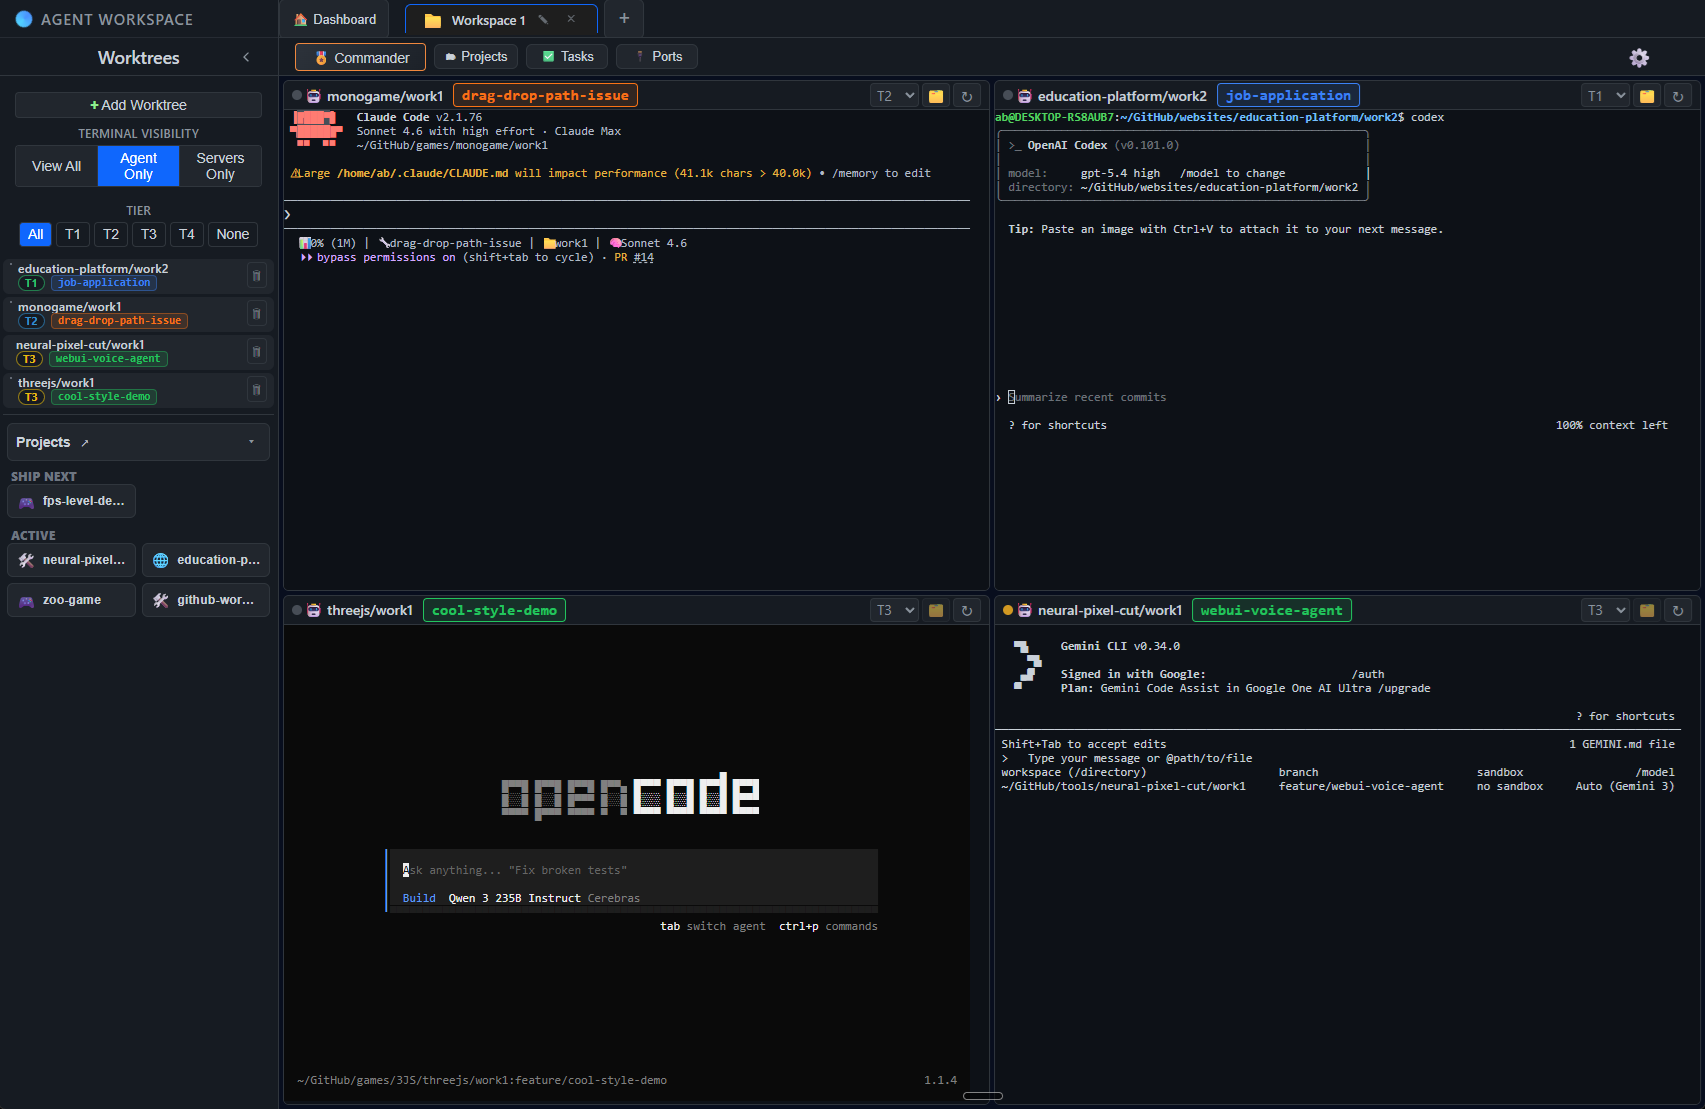Filter worktrees to tier T3
Screen dimensions: 1705x1109
click(148, 234)
